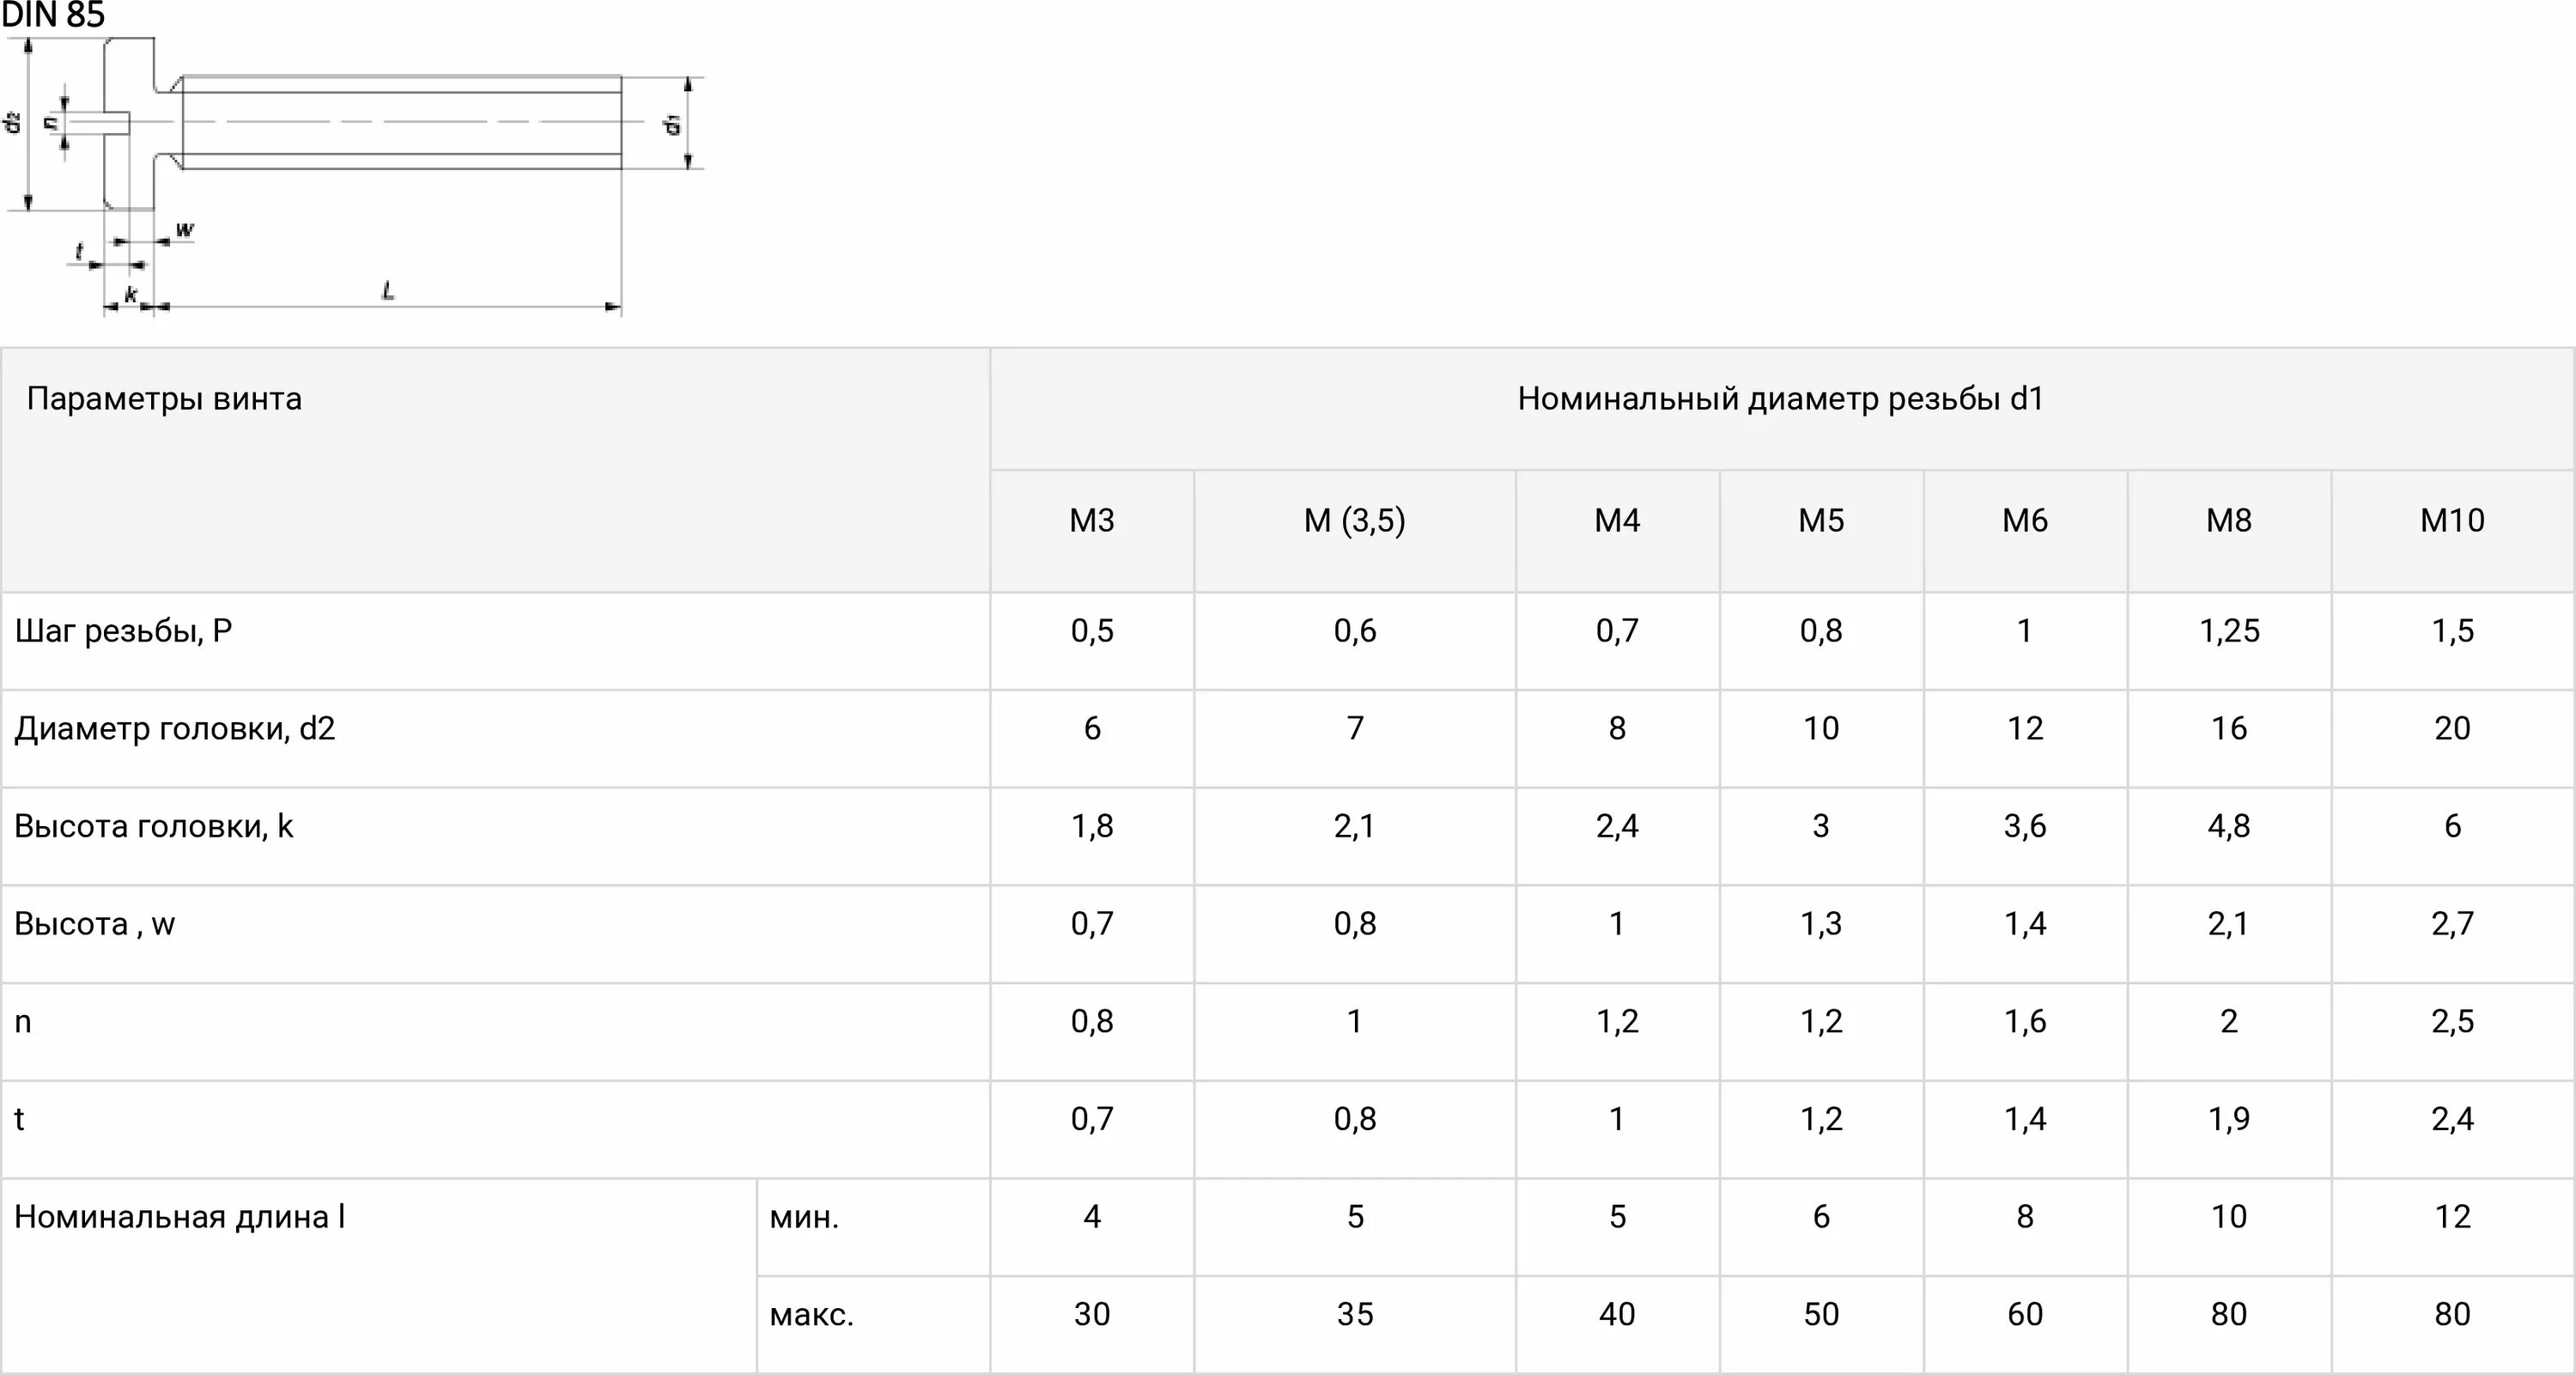Click the 'Шаг резьбы, P' row label
The image size is (2576, 1375).
pyautogui.click(x=123, y=631)
